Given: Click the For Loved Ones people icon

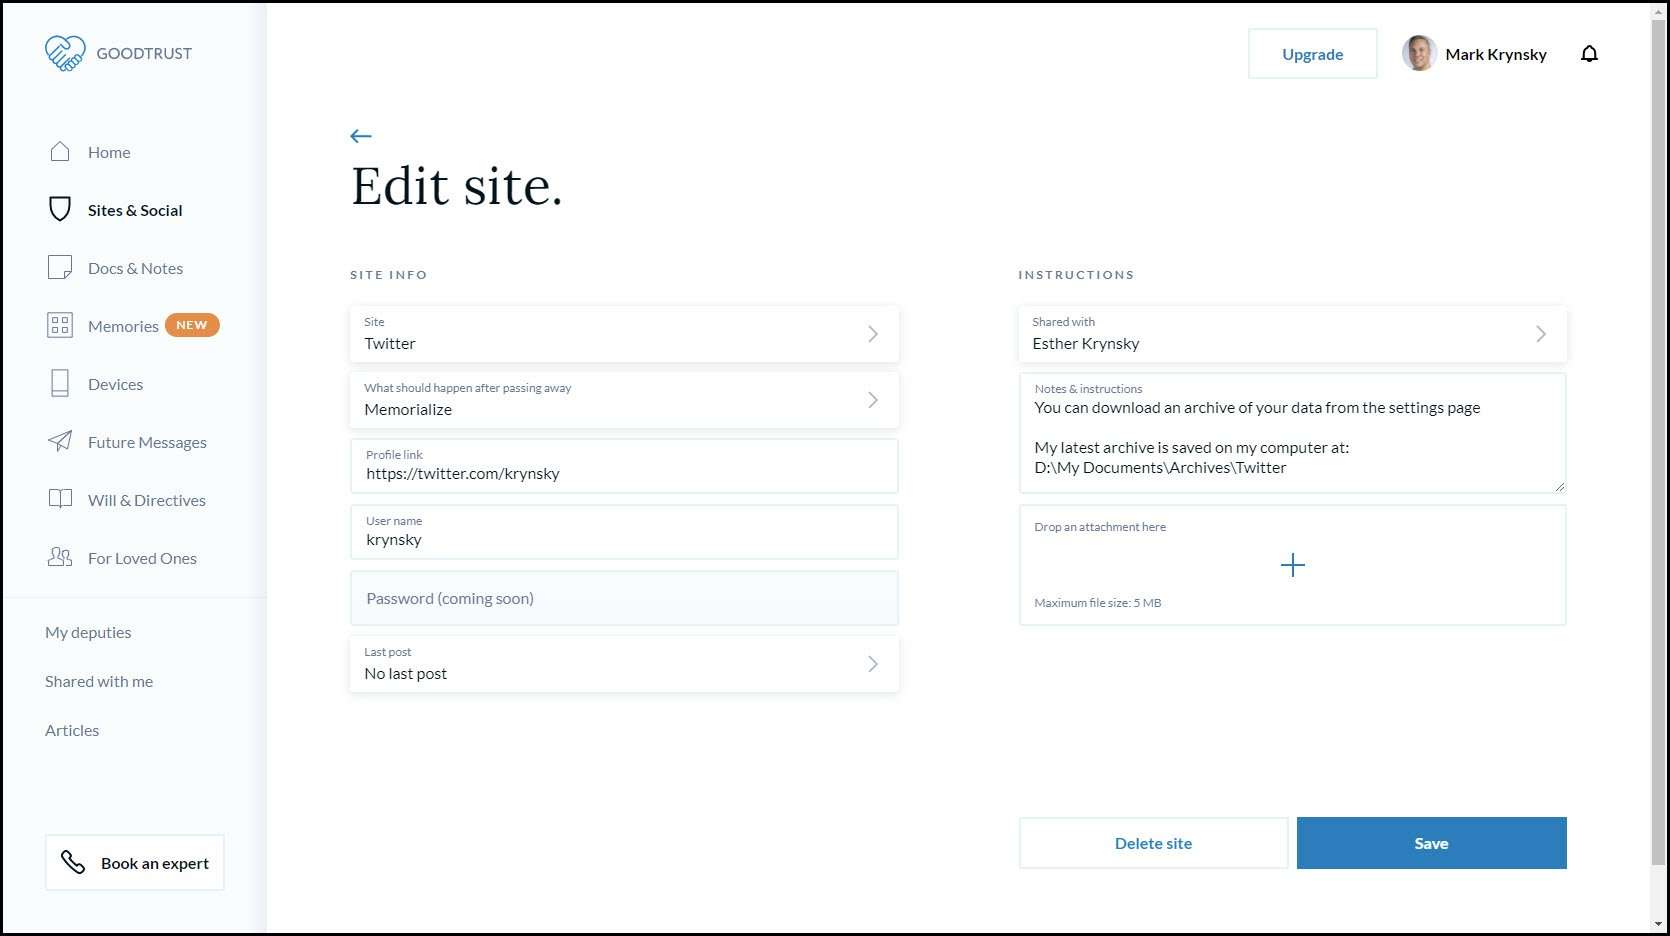Looking at the screenshot, I should click(x=60, y=557).
